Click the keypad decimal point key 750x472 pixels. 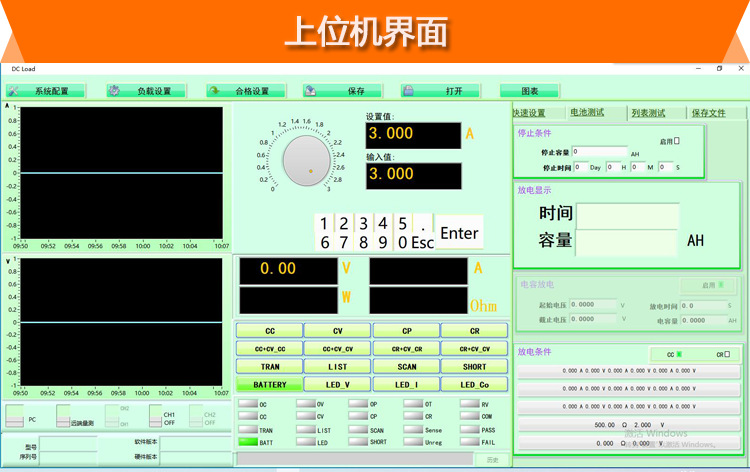coord(423,223)
